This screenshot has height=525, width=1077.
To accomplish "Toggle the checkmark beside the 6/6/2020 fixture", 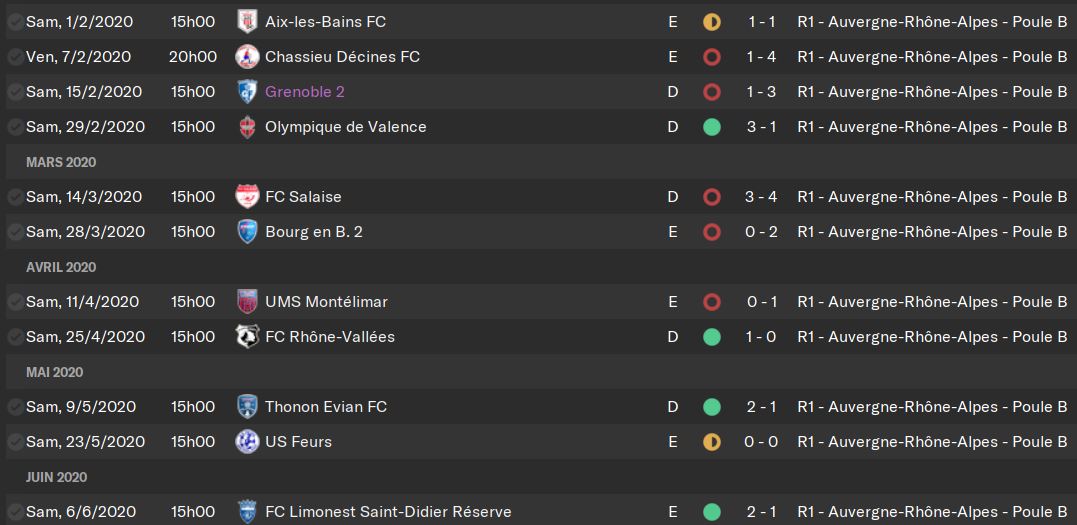I will pos(14,511).
